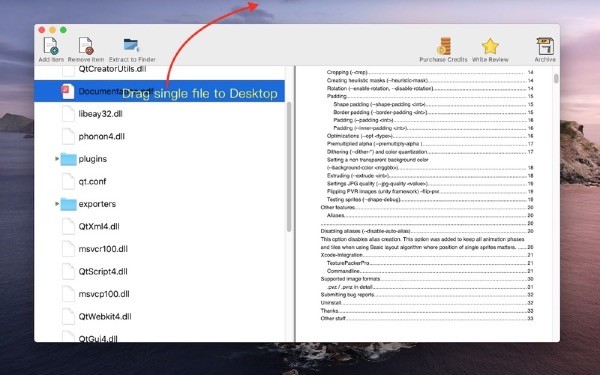600x375 pixels.
Task: Click the Add Item toolbar icon
Action: [51, 46]
